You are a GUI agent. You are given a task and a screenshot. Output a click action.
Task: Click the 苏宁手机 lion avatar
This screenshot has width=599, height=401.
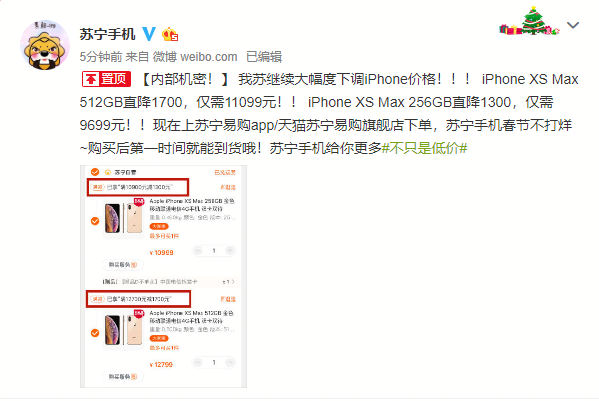coord(45,45)
